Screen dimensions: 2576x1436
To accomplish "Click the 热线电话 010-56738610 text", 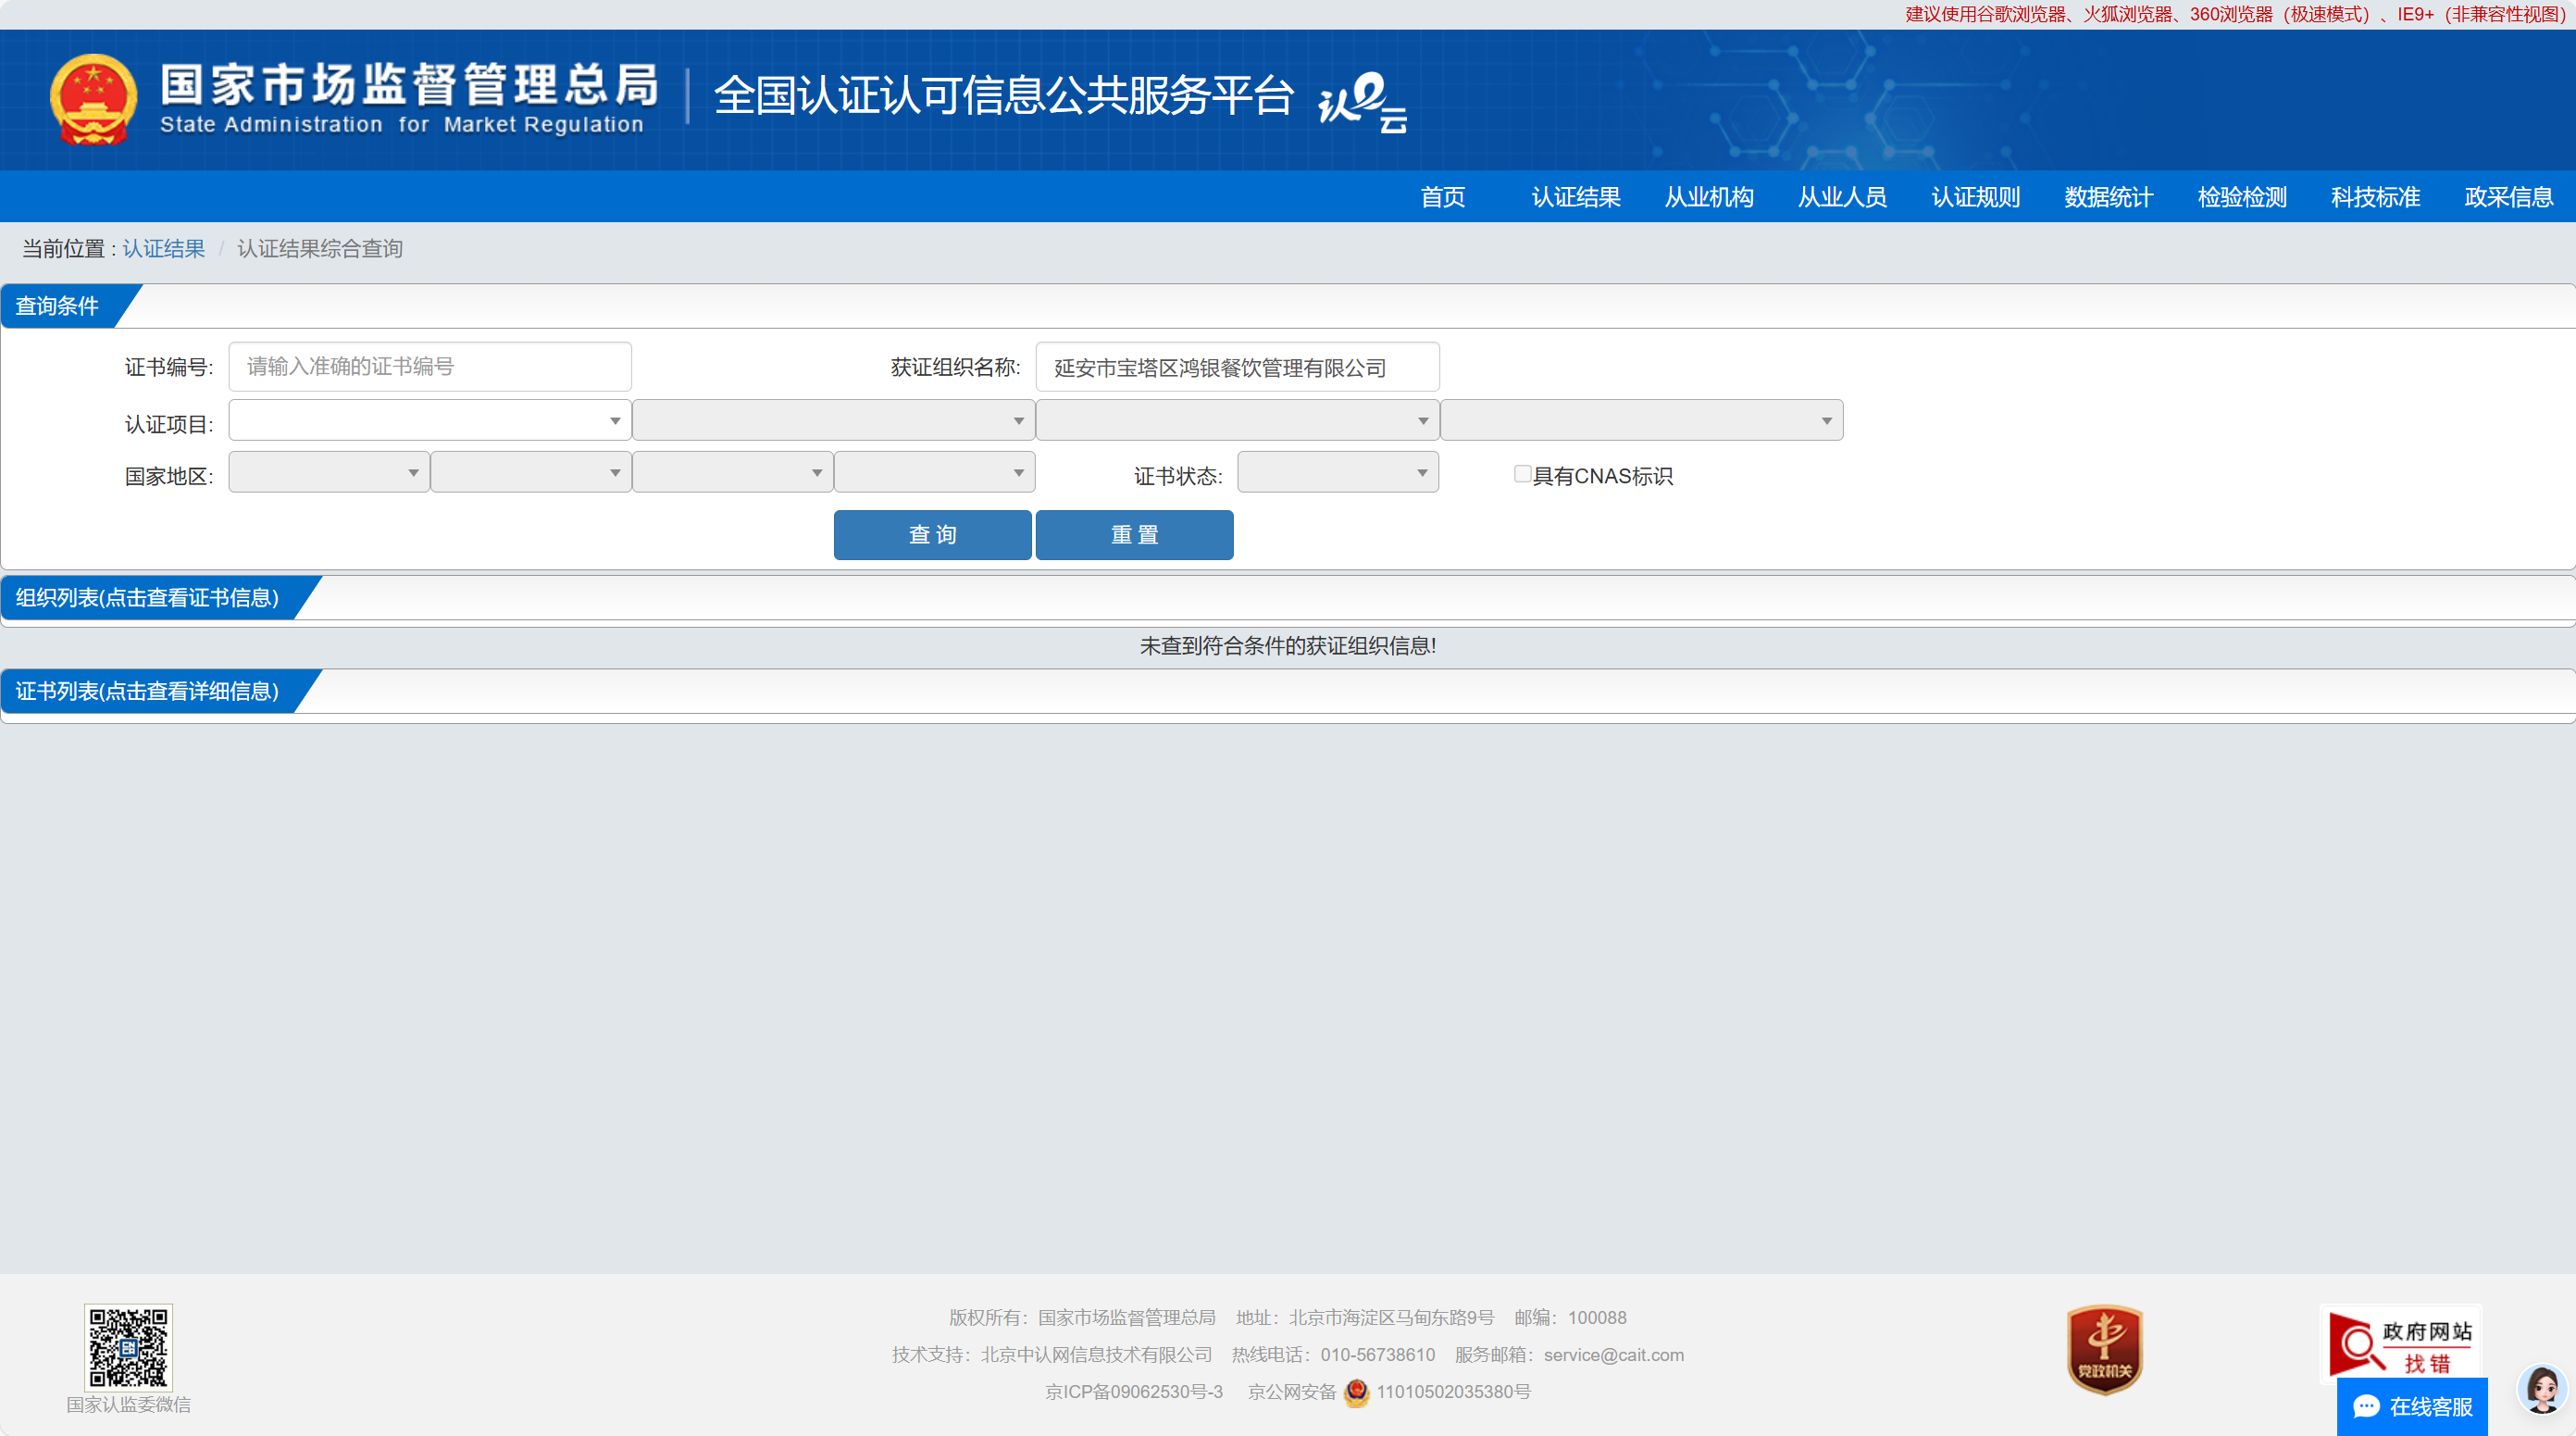I will pyautogui.click(x=1333, y=1355).
